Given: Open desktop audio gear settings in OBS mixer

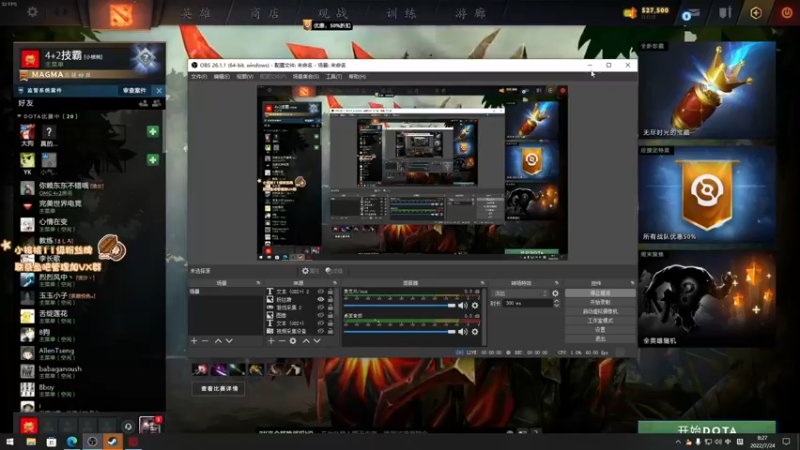Looking at the screenshot, I should 475,332.
